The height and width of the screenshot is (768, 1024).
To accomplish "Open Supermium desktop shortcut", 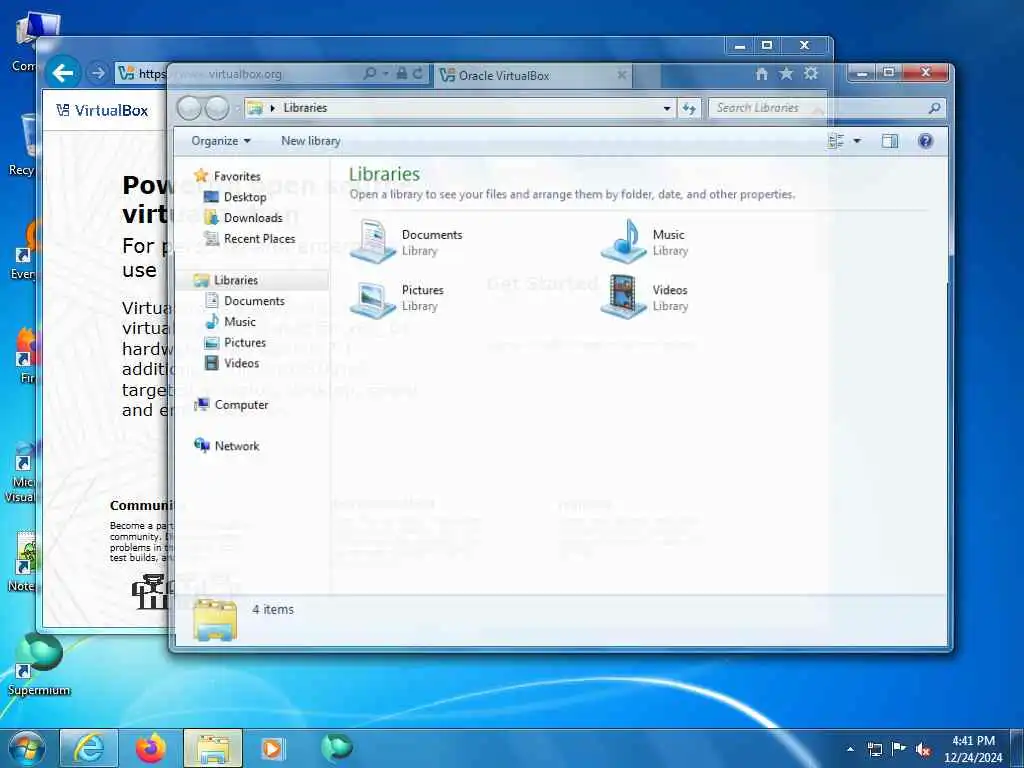I will pos(39,663).
